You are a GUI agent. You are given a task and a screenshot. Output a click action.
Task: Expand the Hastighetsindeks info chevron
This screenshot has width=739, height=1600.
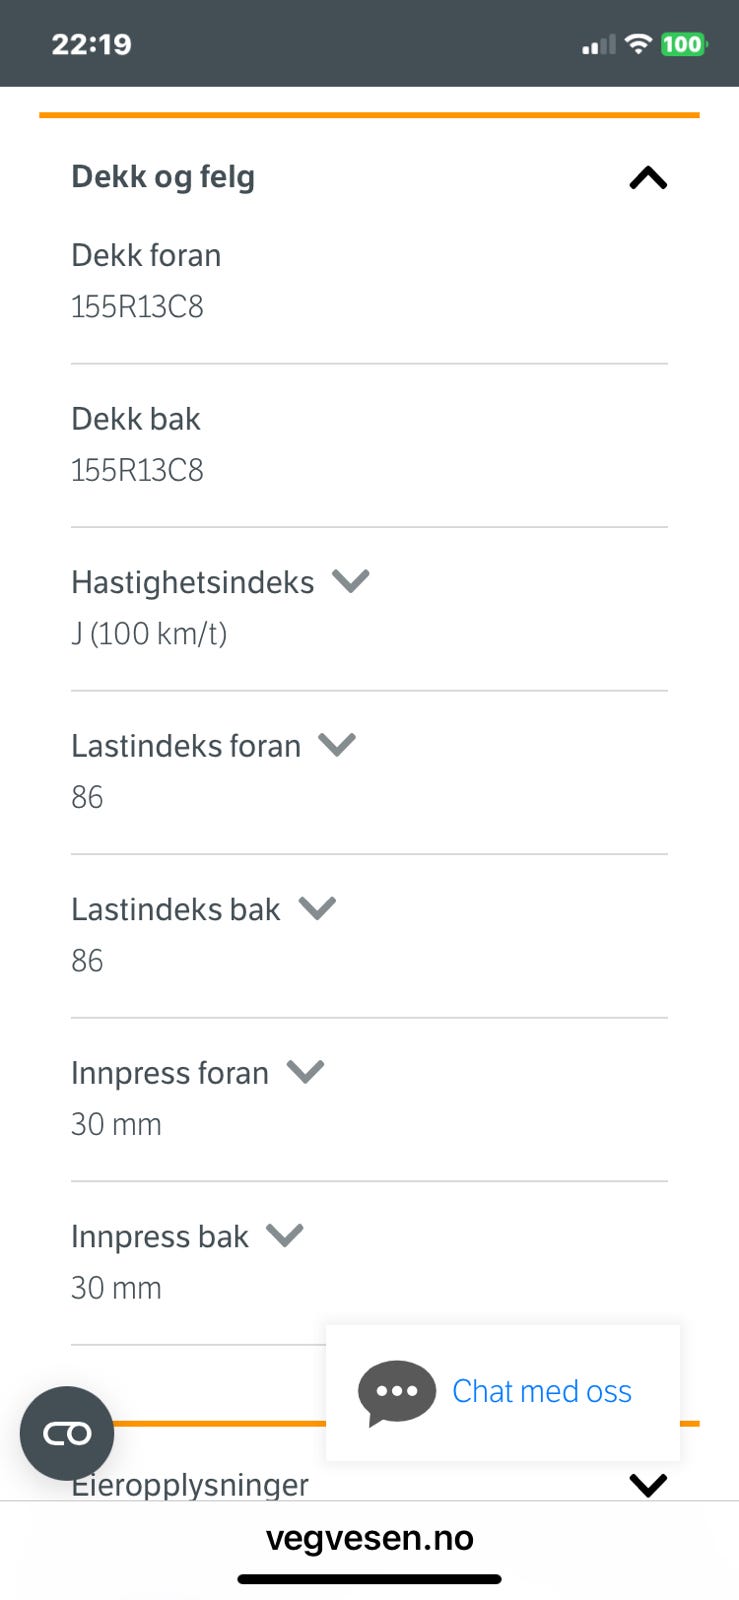[x=350, y=581]
